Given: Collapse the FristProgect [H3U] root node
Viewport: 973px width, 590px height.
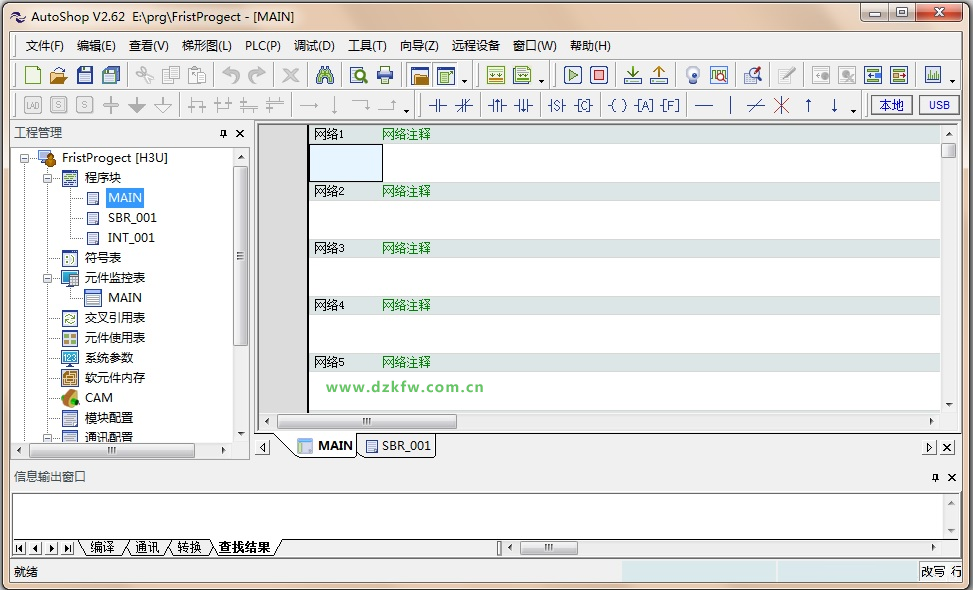Looking at the screenshot, I should pos(25,157).
